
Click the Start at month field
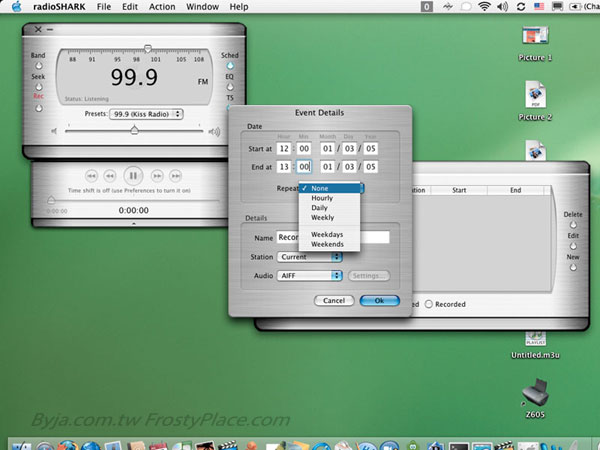coord(328,148)
